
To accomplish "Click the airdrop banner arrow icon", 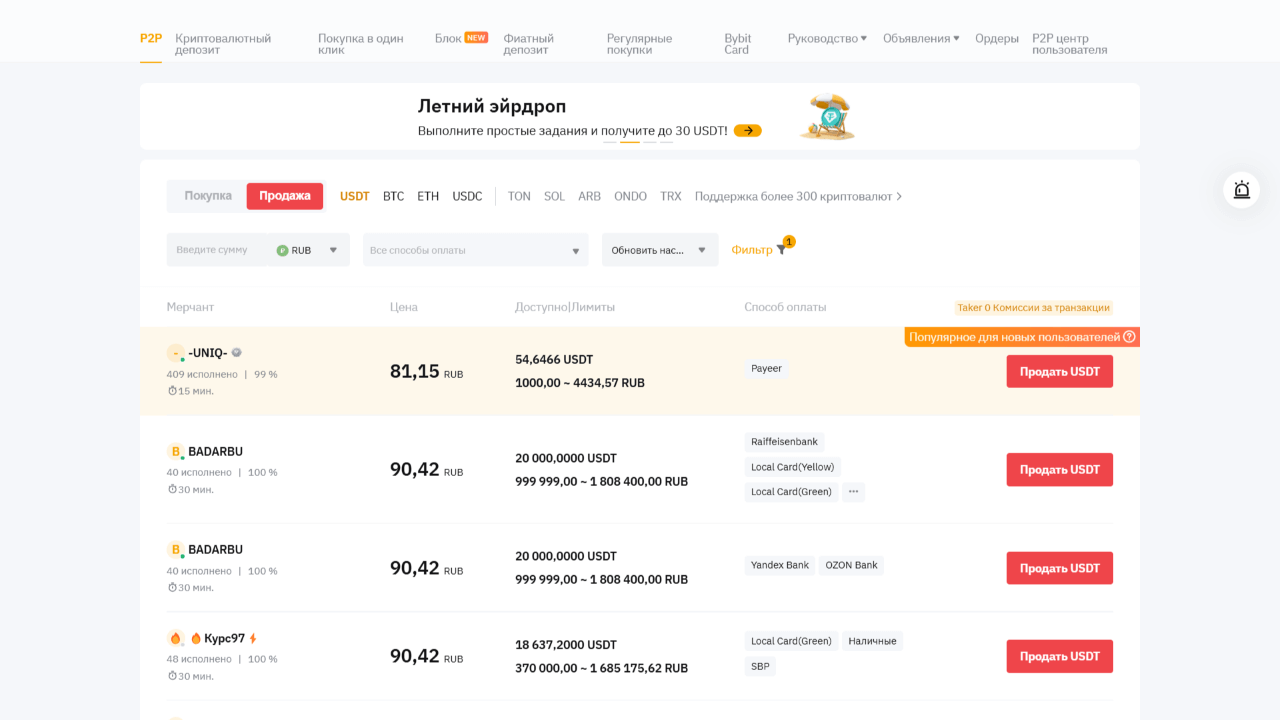I will [747, 131].
